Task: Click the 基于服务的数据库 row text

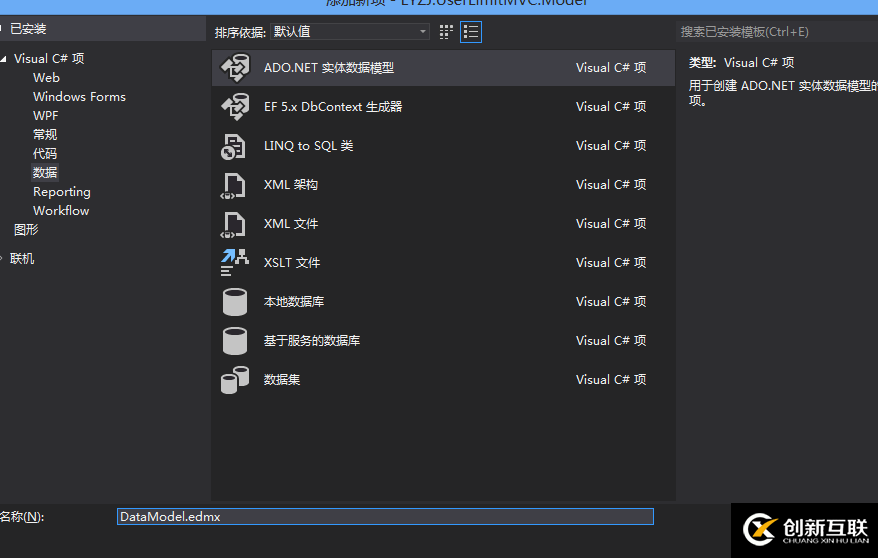Action: pyautogui.click(x=312, y=341)
